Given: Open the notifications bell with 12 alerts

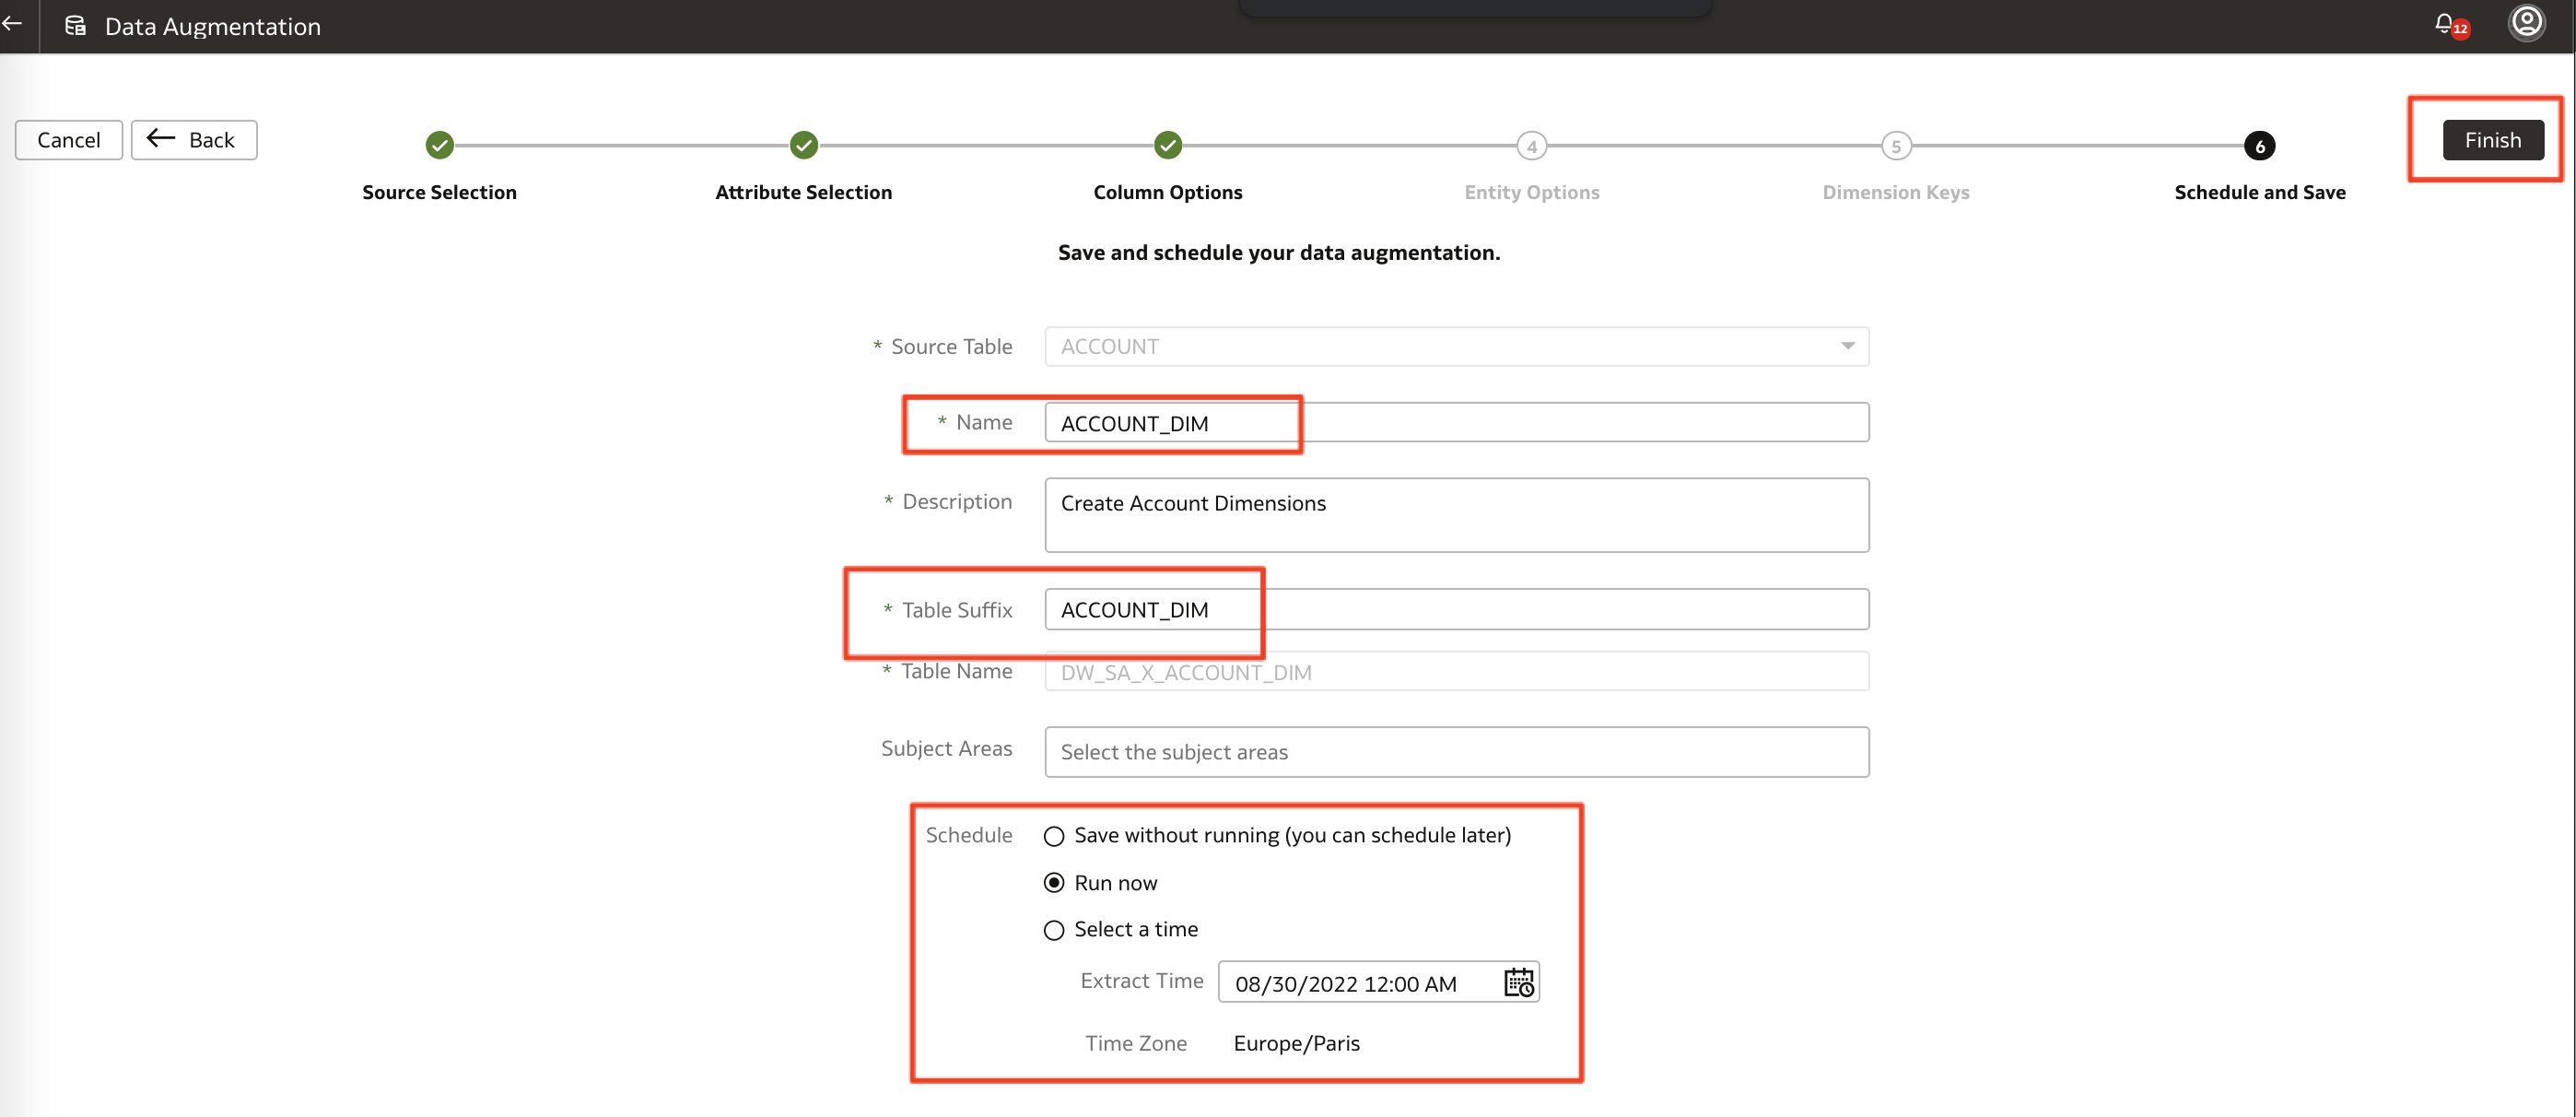Looking at the screenshot, I should click(2447, 26).
